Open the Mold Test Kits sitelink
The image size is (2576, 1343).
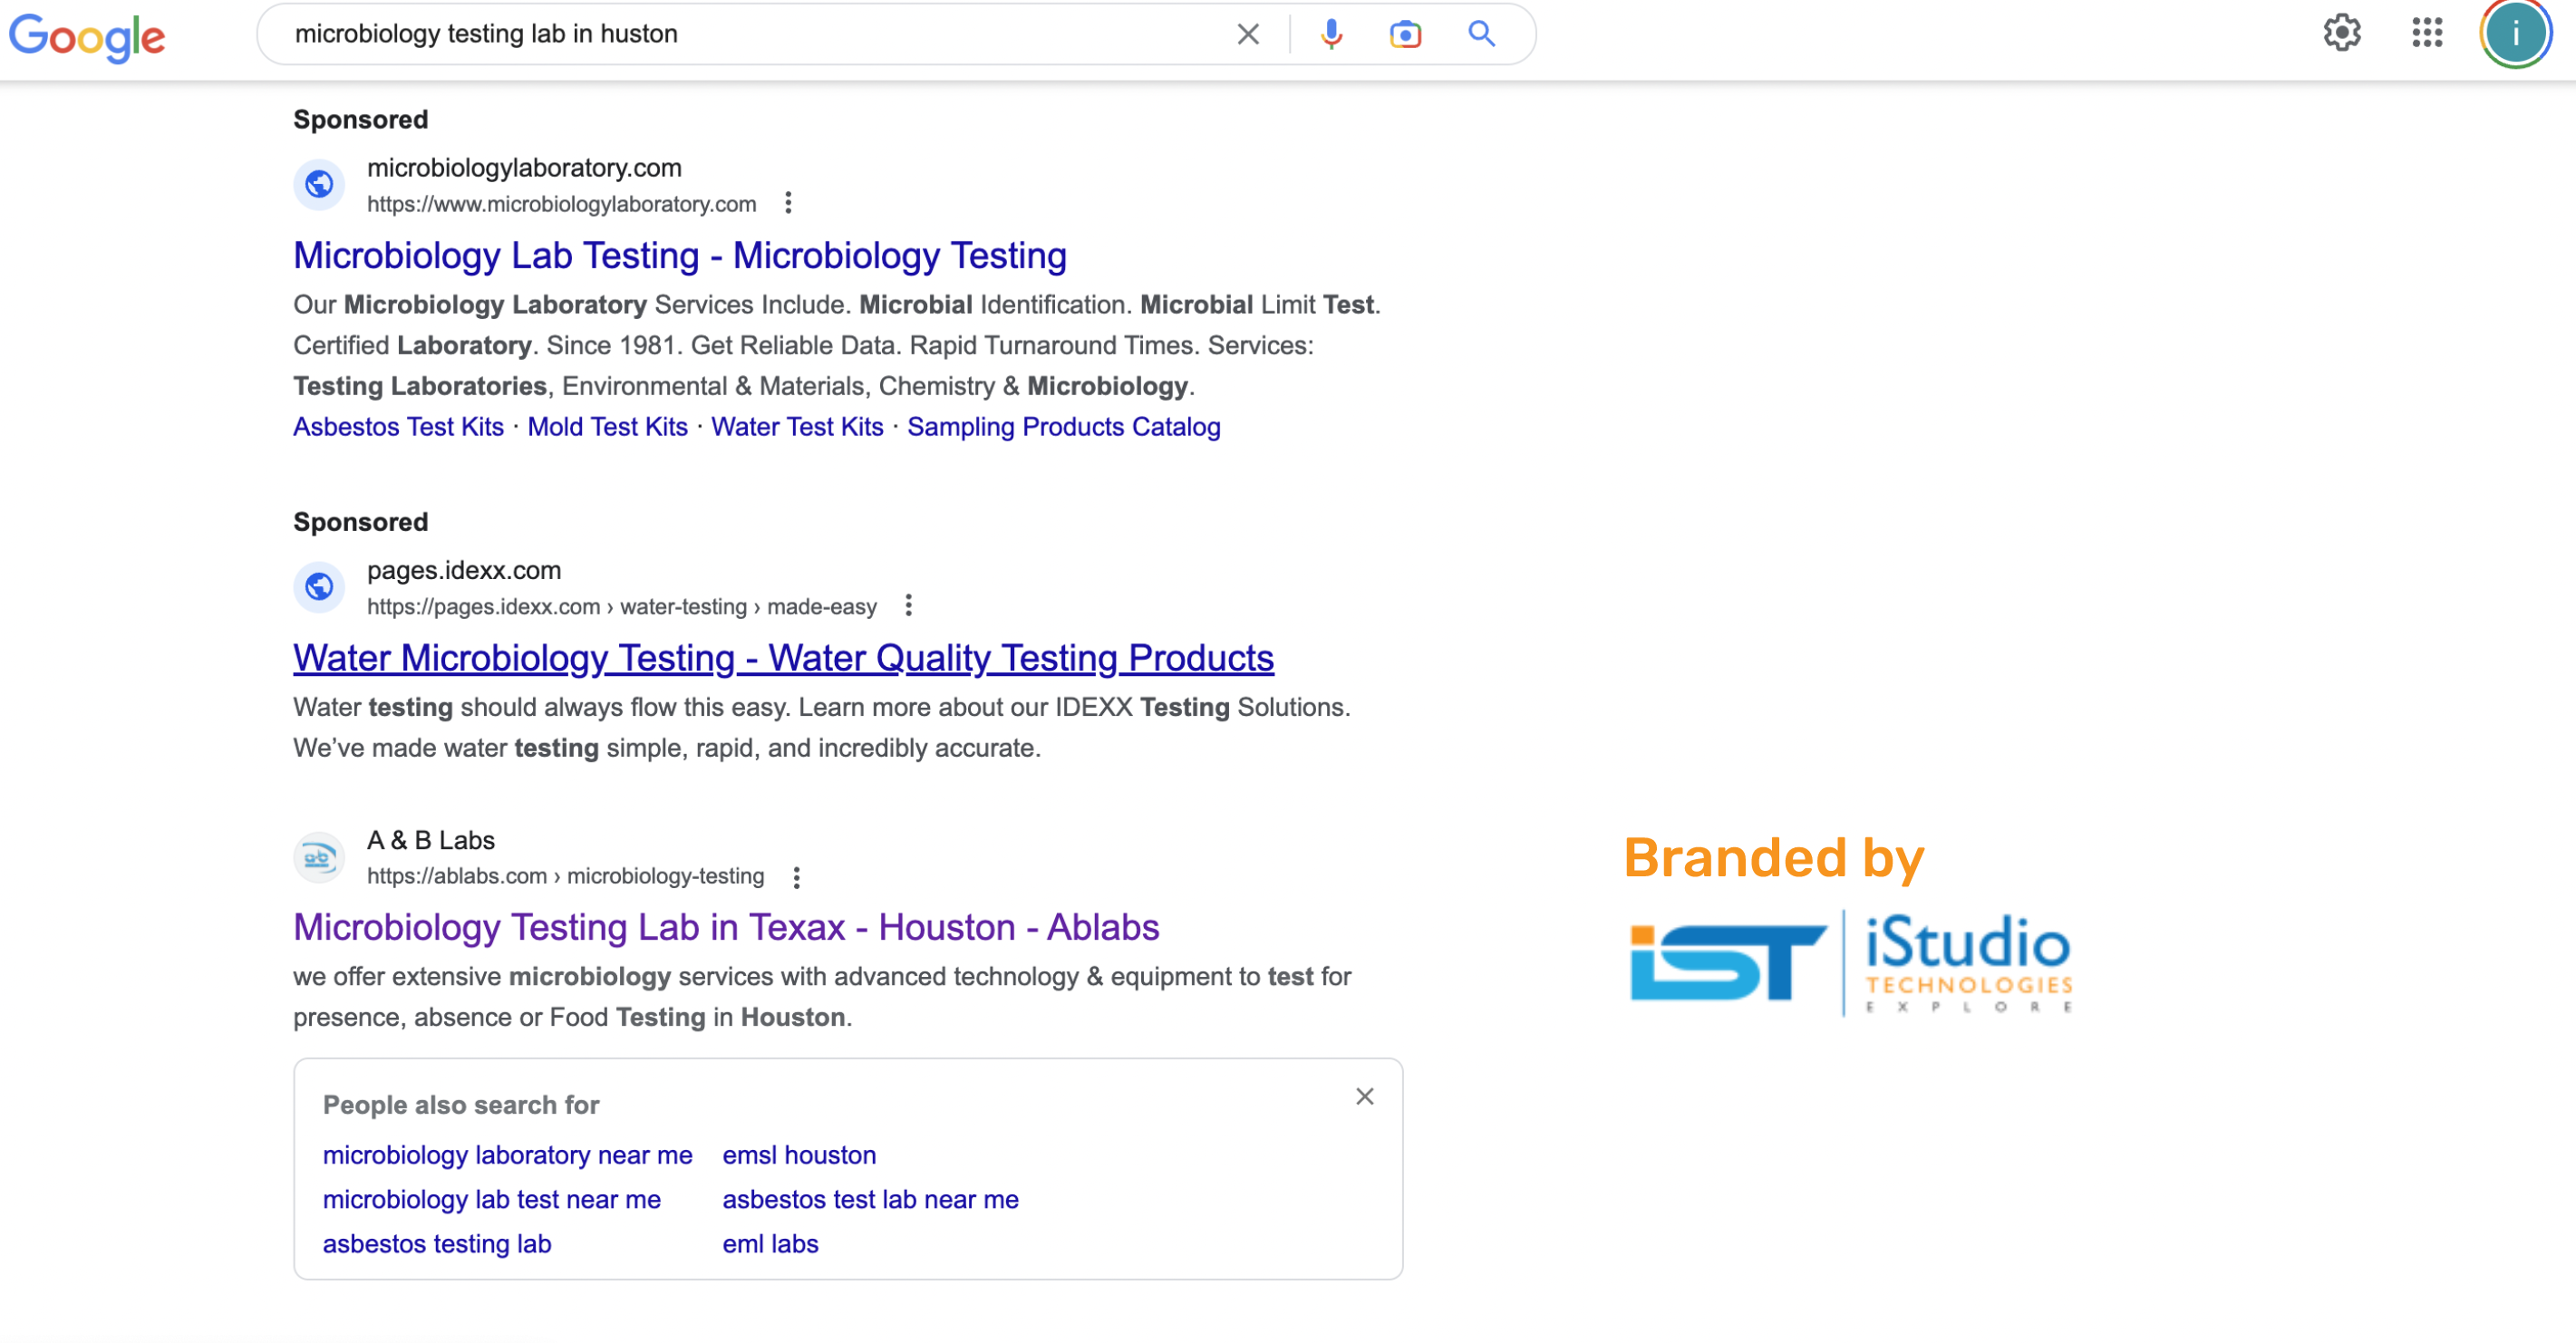(607, 427)
